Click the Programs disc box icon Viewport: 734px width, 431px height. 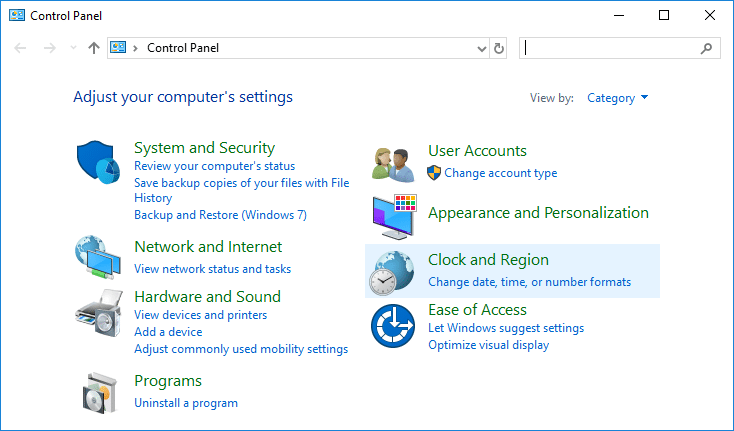[x=98, y=391]
